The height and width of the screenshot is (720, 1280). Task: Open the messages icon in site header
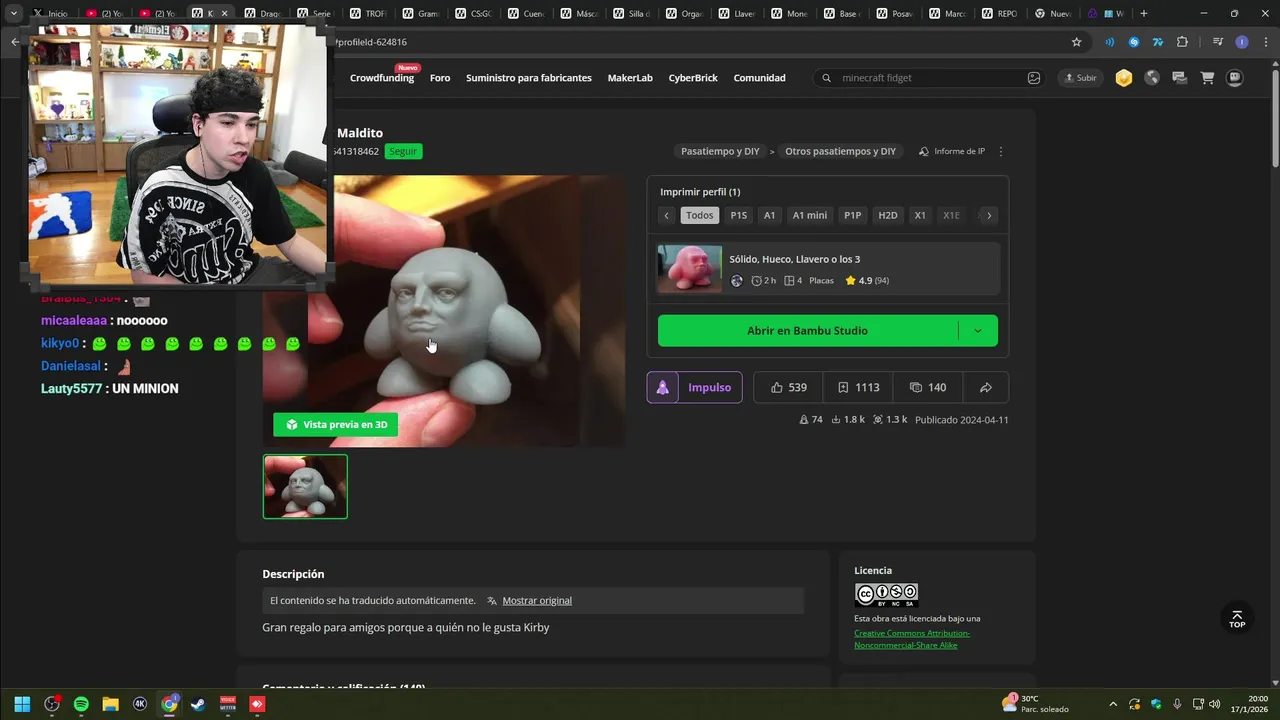coord(1179,78)
